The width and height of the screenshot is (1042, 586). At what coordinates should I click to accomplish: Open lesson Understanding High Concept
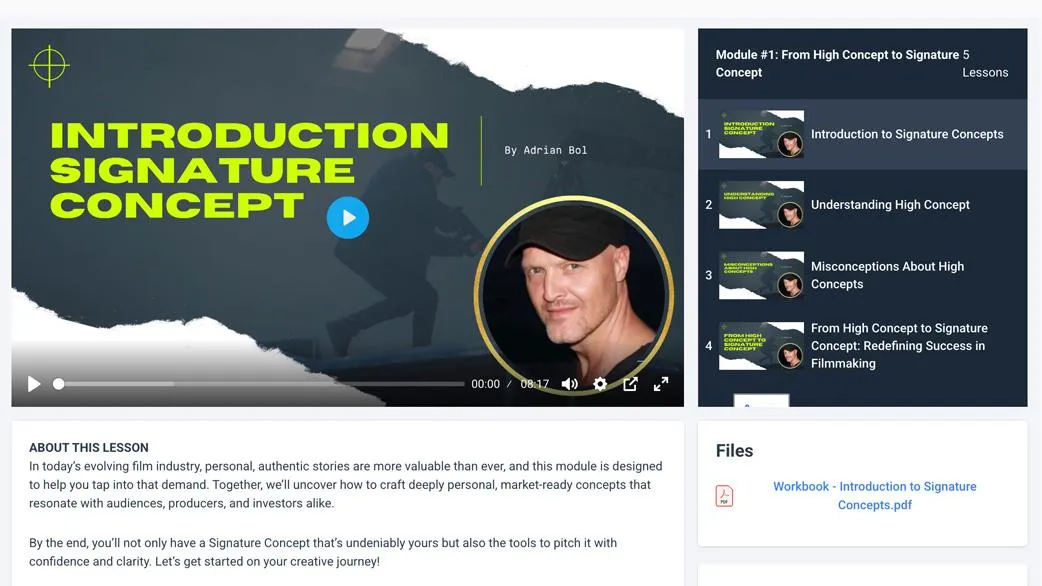click(863, 205)
